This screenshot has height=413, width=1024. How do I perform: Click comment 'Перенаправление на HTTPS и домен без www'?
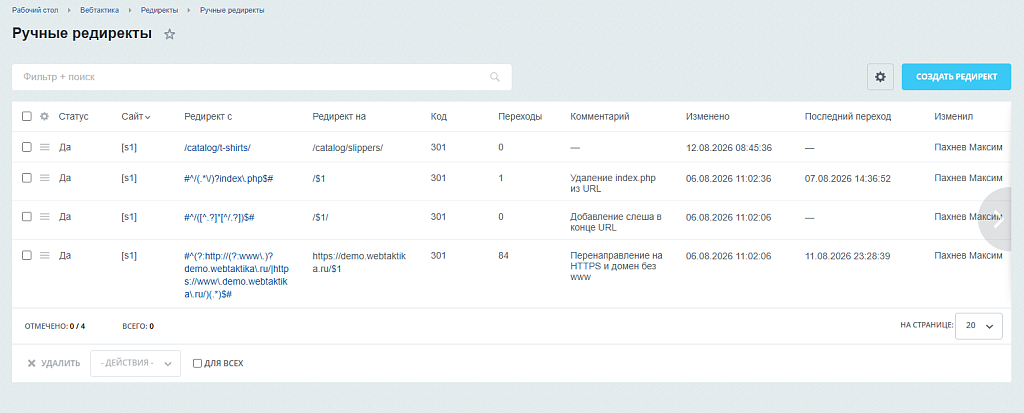click(616, 266)
